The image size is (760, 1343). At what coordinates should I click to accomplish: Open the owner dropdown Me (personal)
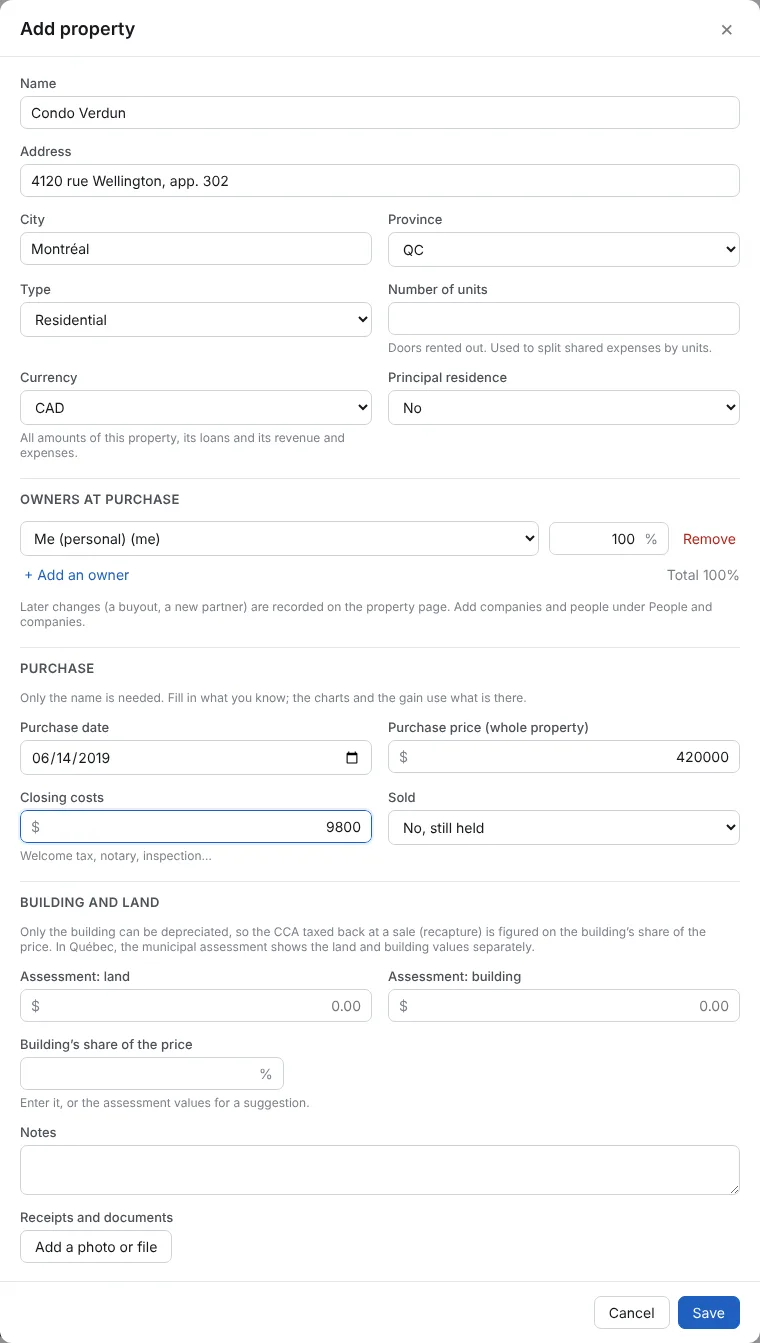[279, 539]
